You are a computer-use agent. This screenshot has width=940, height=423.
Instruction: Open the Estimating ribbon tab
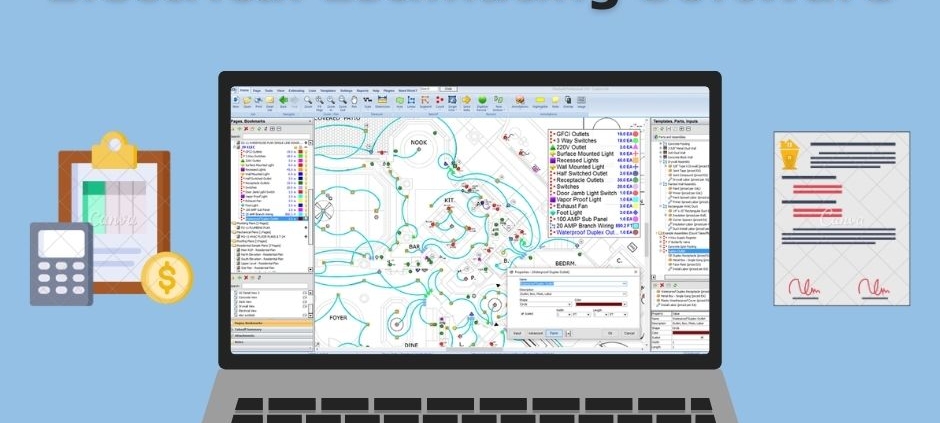[x=296, y=90]
